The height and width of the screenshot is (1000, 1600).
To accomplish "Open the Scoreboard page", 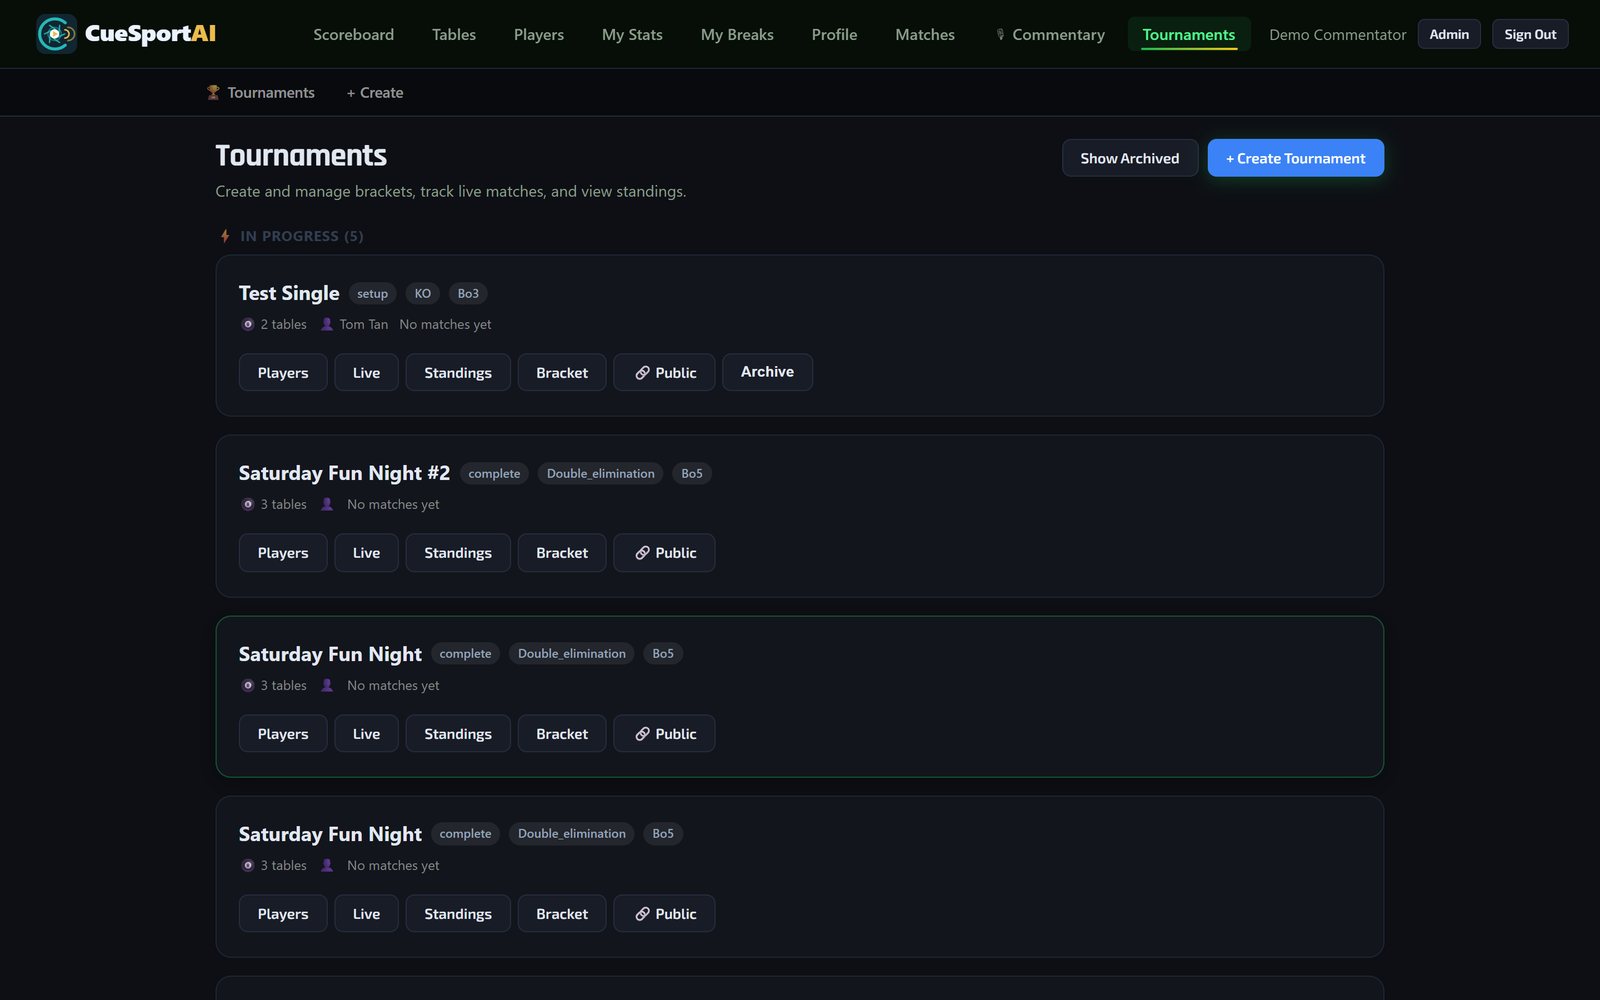I will 353,34.
